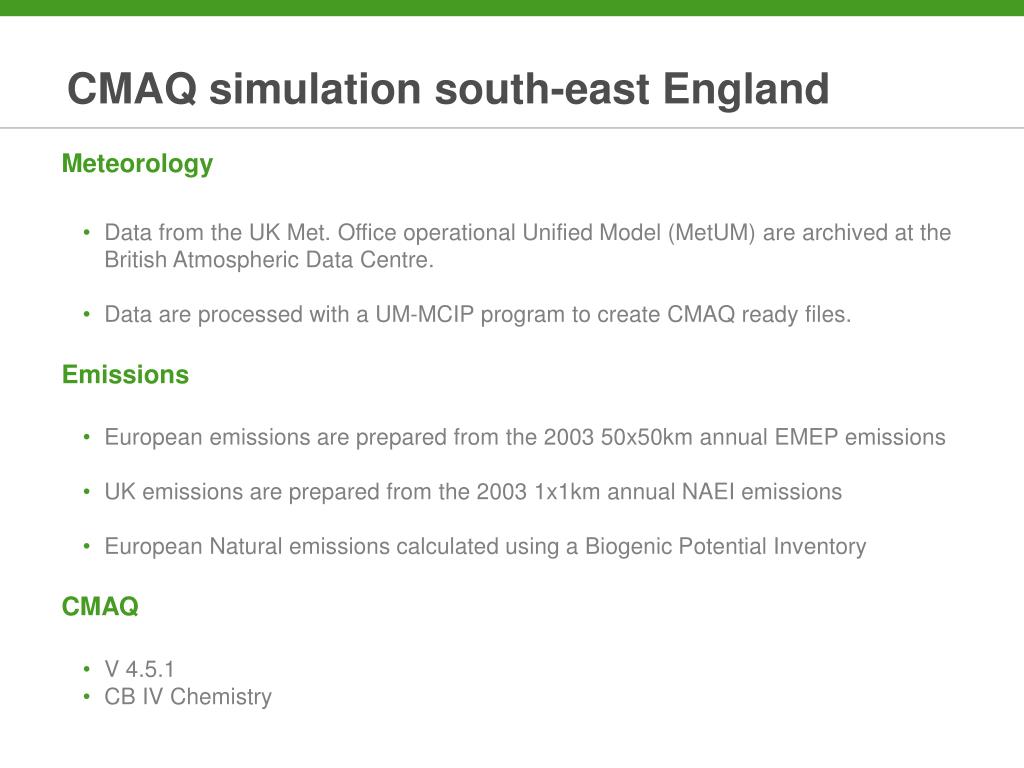The width and height of the screenshot is (1024, 768).
Task: Click the text 1x1km in UK emissions line
Action: tap(567, 492)
